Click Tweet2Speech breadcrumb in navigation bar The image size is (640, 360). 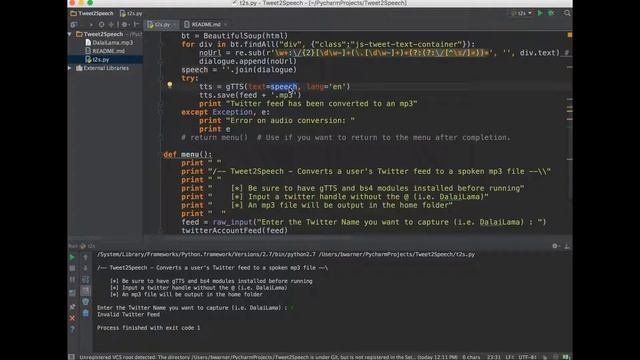click(x=92, y=13)
